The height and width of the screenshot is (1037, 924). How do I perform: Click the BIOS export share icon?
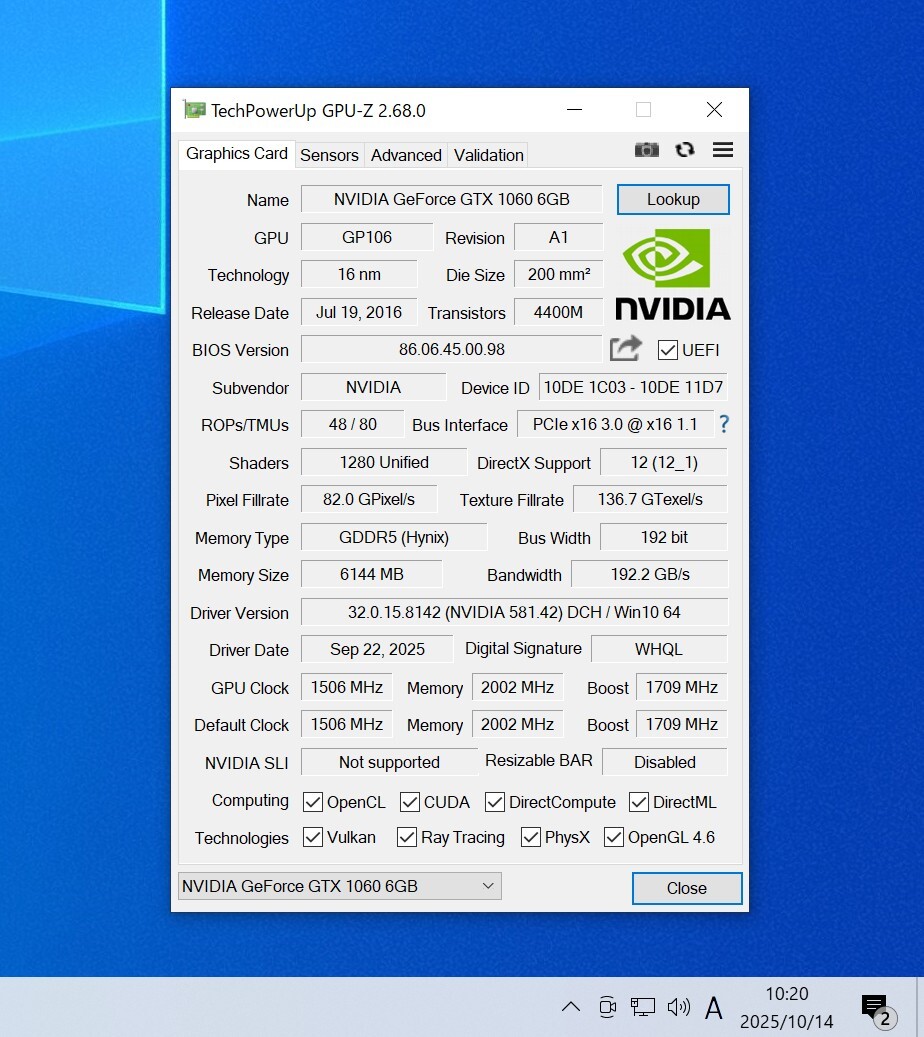626,349
